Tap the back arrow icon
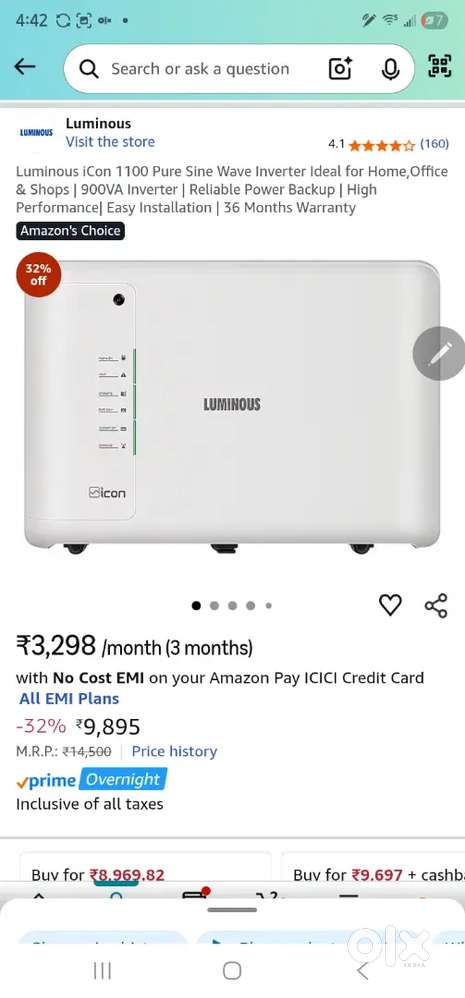Viewport: 465px width, 998px height. click(x=24, y=66)
